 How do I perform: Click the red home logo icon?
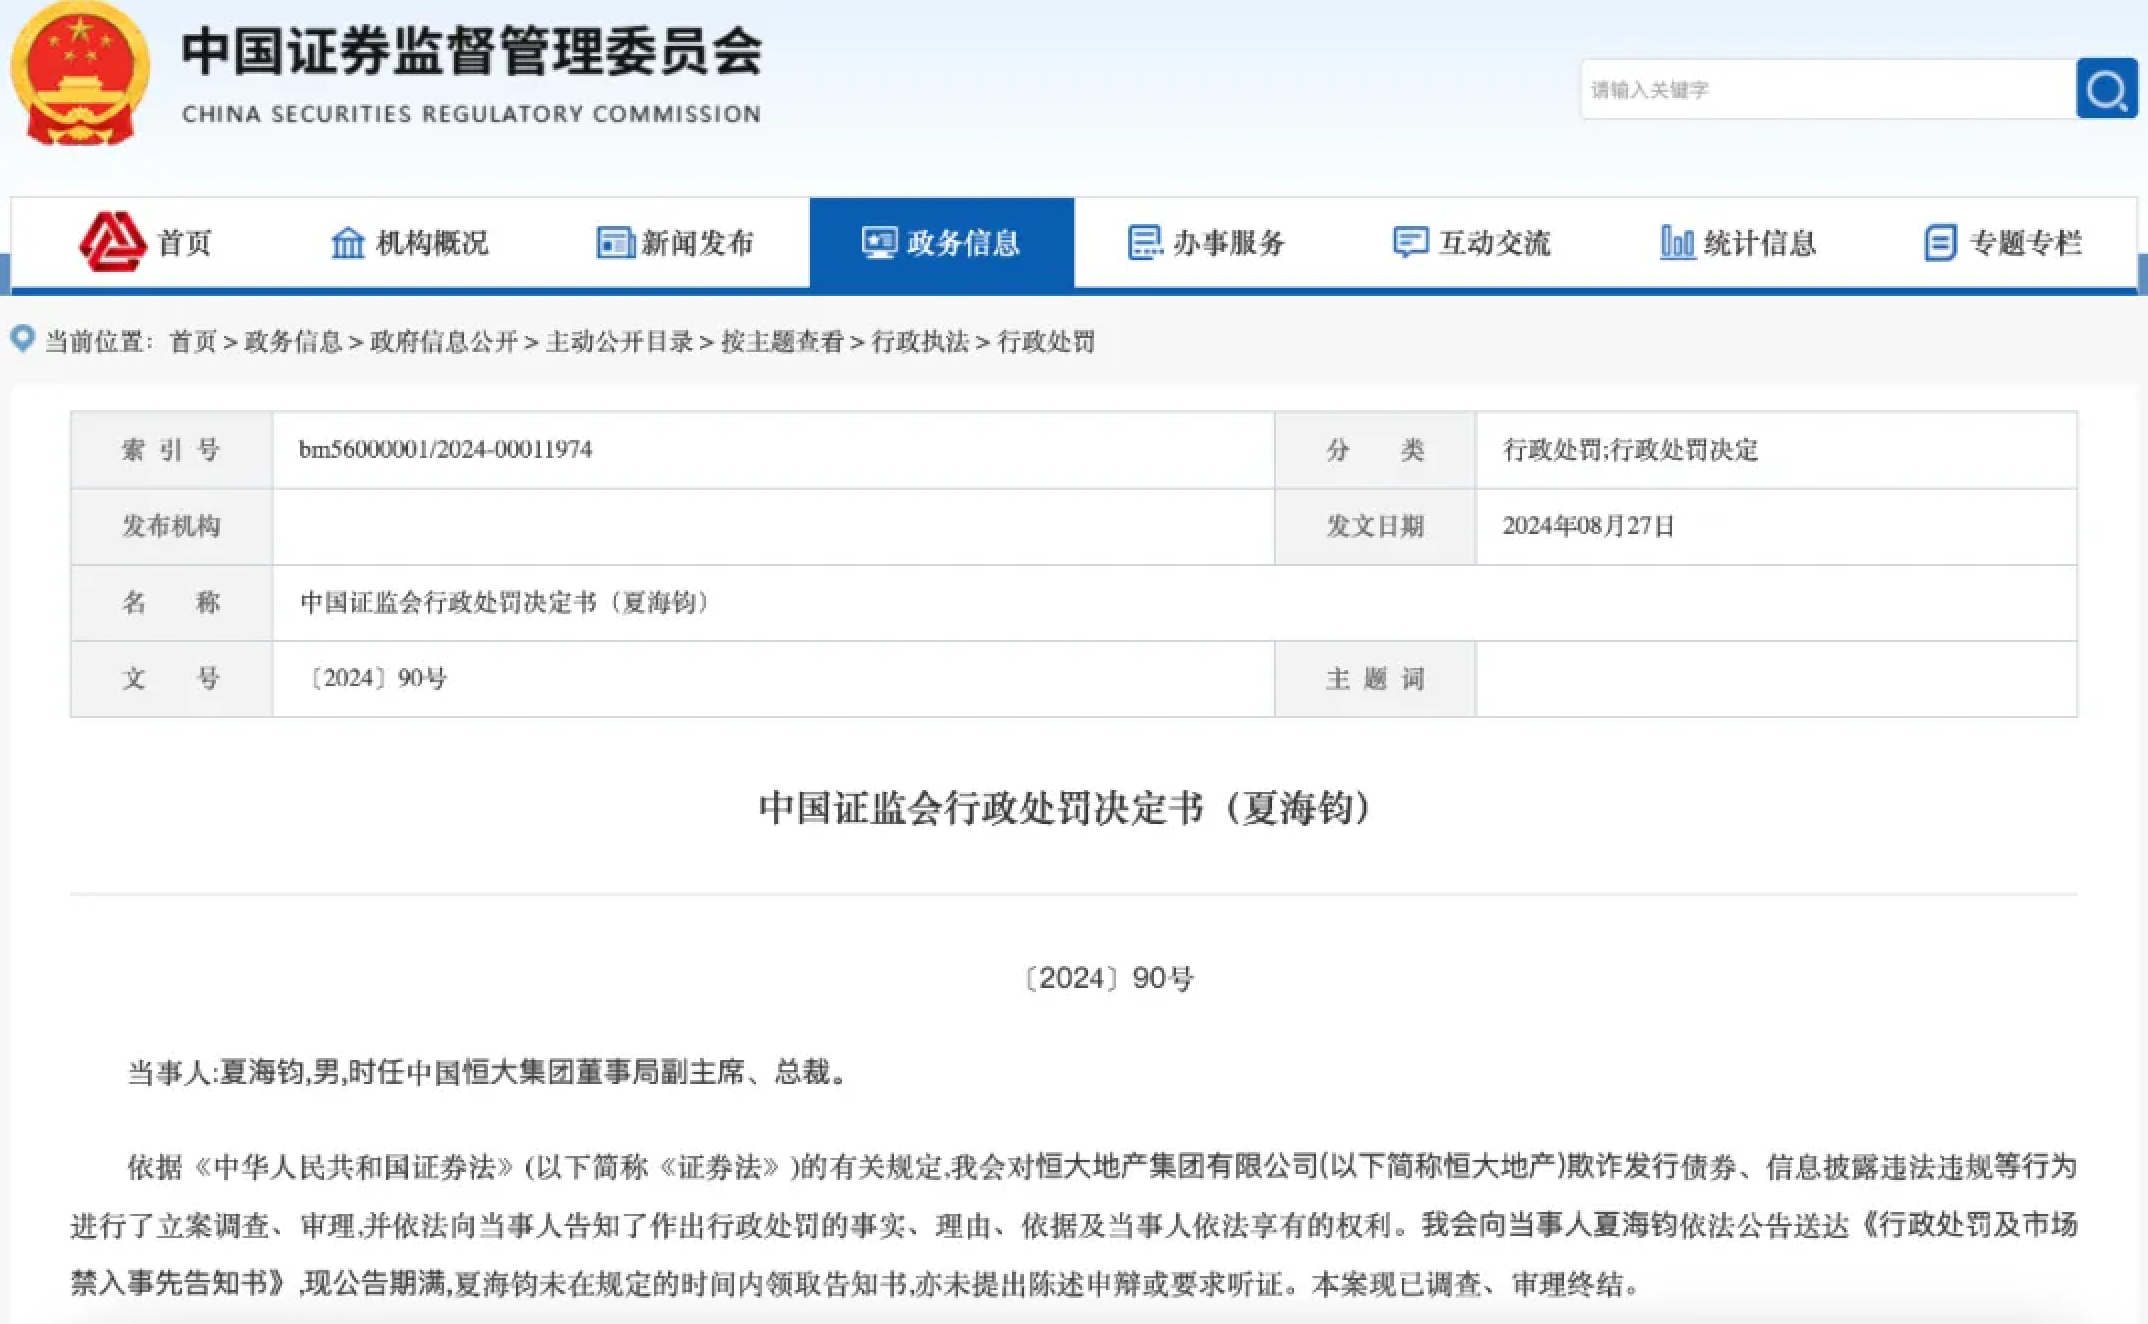(113, 241)
